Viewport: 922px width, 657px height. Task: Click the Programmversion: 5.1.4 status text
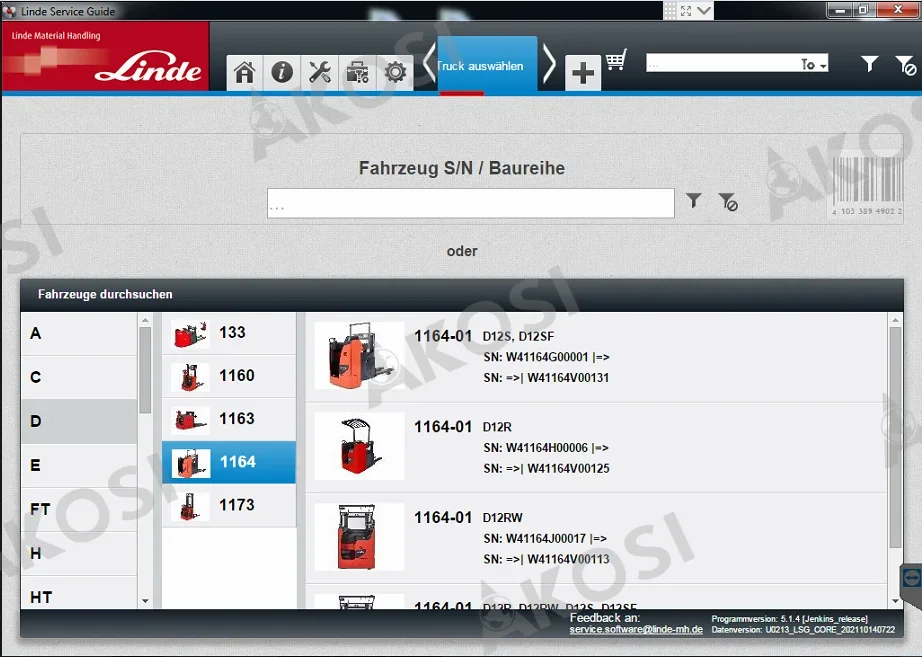tap(790, 619)
